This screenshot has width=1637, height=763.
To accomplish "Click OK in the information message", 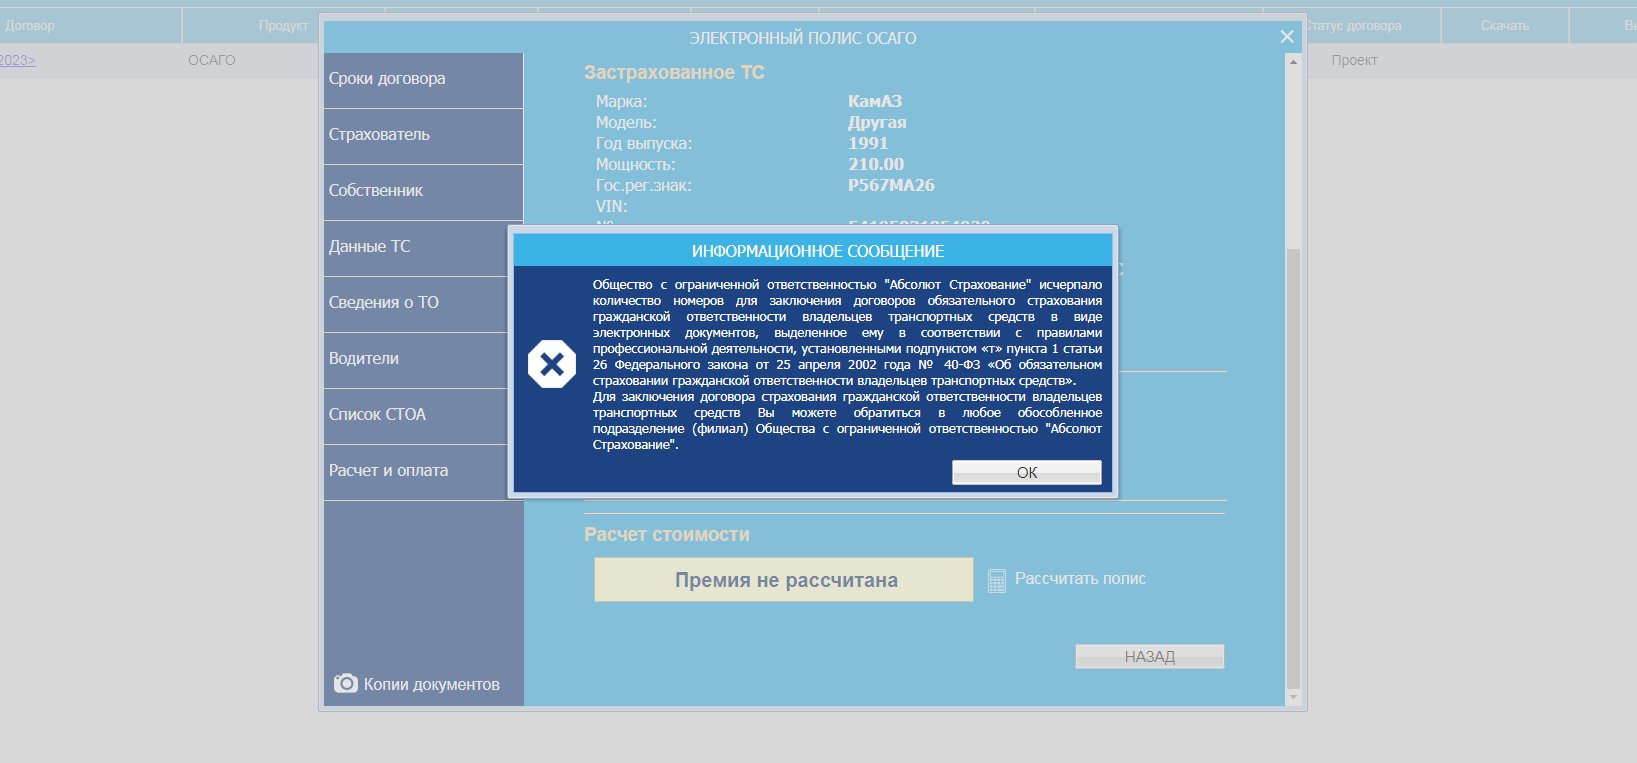I will pyautogui.click(x=1026, y=472).
